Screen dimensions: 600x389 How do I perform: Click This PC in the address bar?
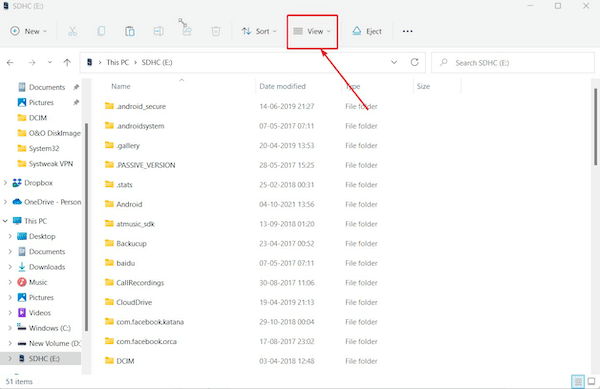click(117, 62)
